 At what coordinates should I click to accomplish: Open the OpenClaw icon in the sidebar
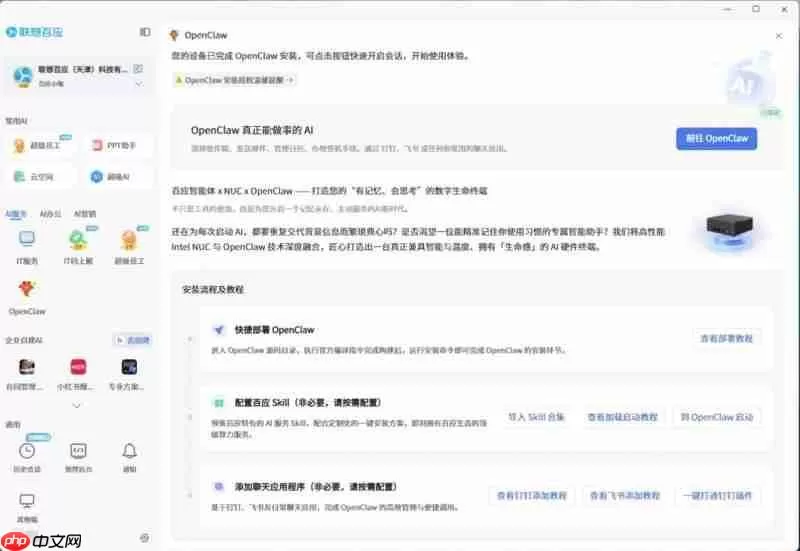click(x=27, y=289)
